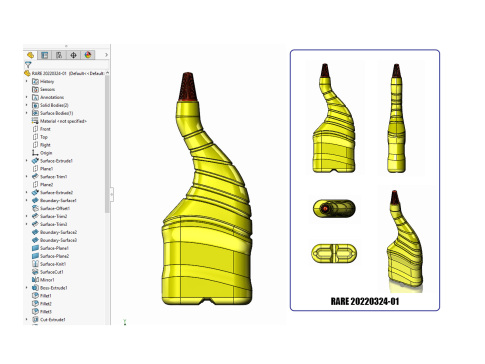Expand the Surface-Extrude2 feature
485x364 pixels.
27,192
